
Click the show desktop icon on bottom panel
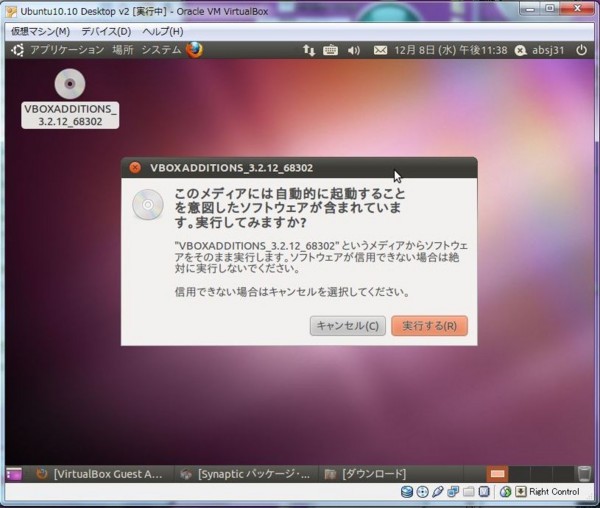[14, 474]
